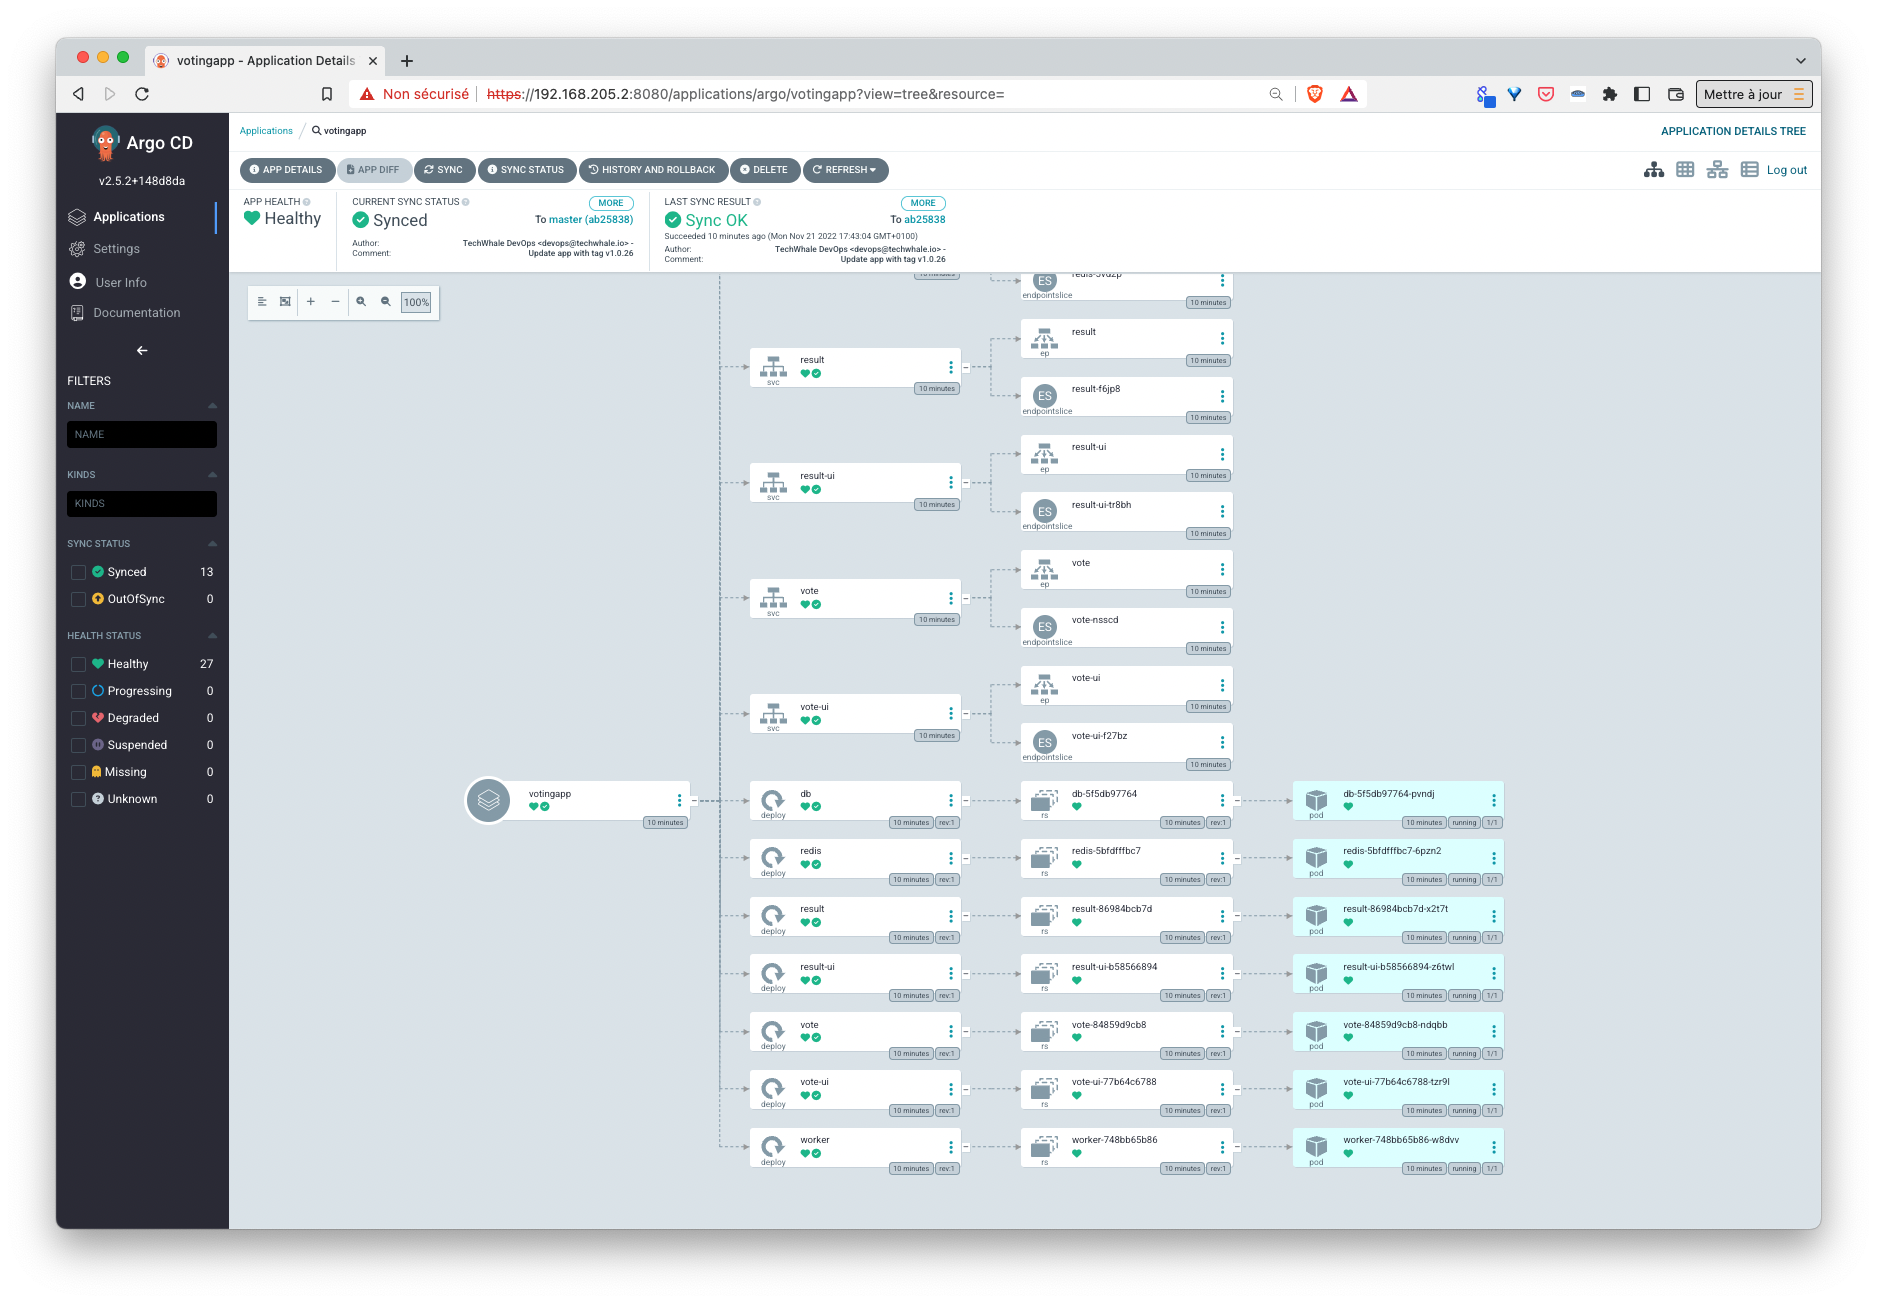Toggle the Unknown filter checkbox
The width and height of the screenshot is (1877, 1303).
click(78, 799)
